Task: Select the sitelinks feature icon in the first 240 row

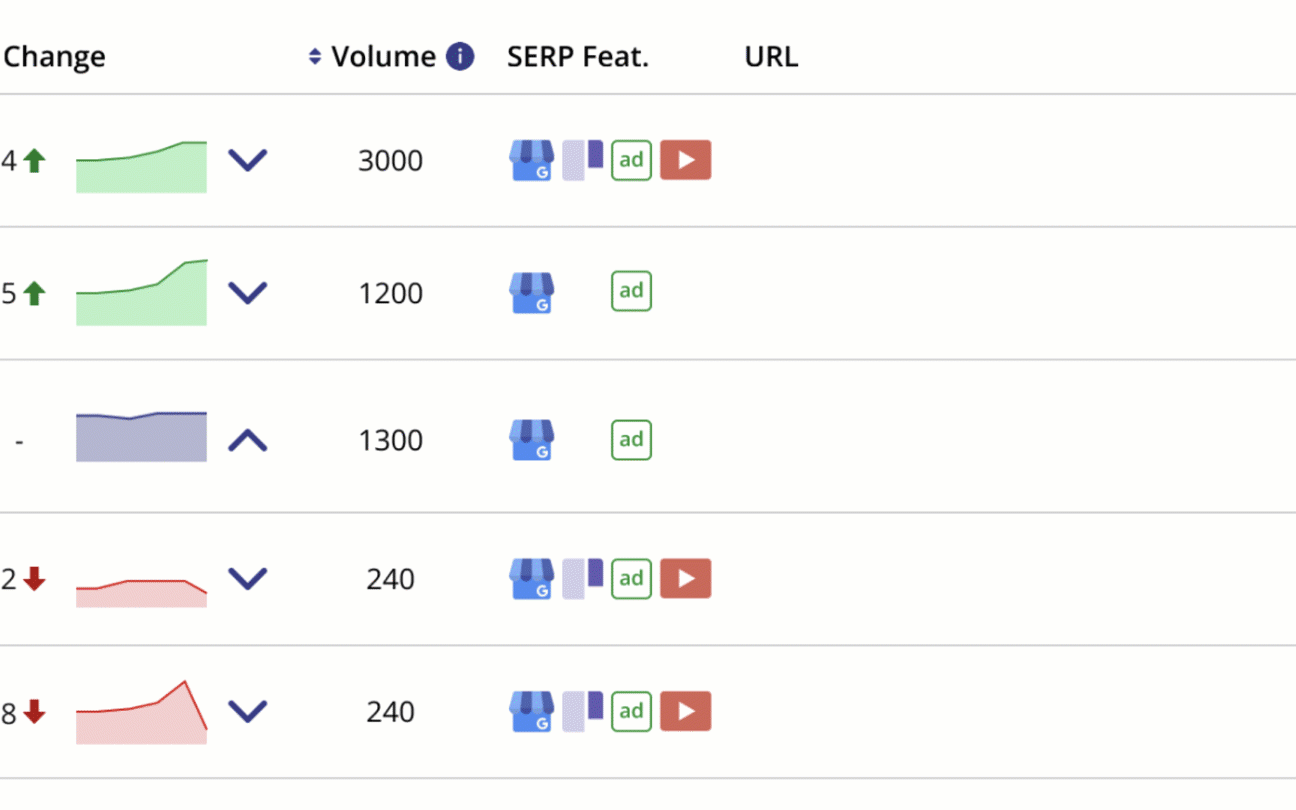Action: (x=581, y=578)
